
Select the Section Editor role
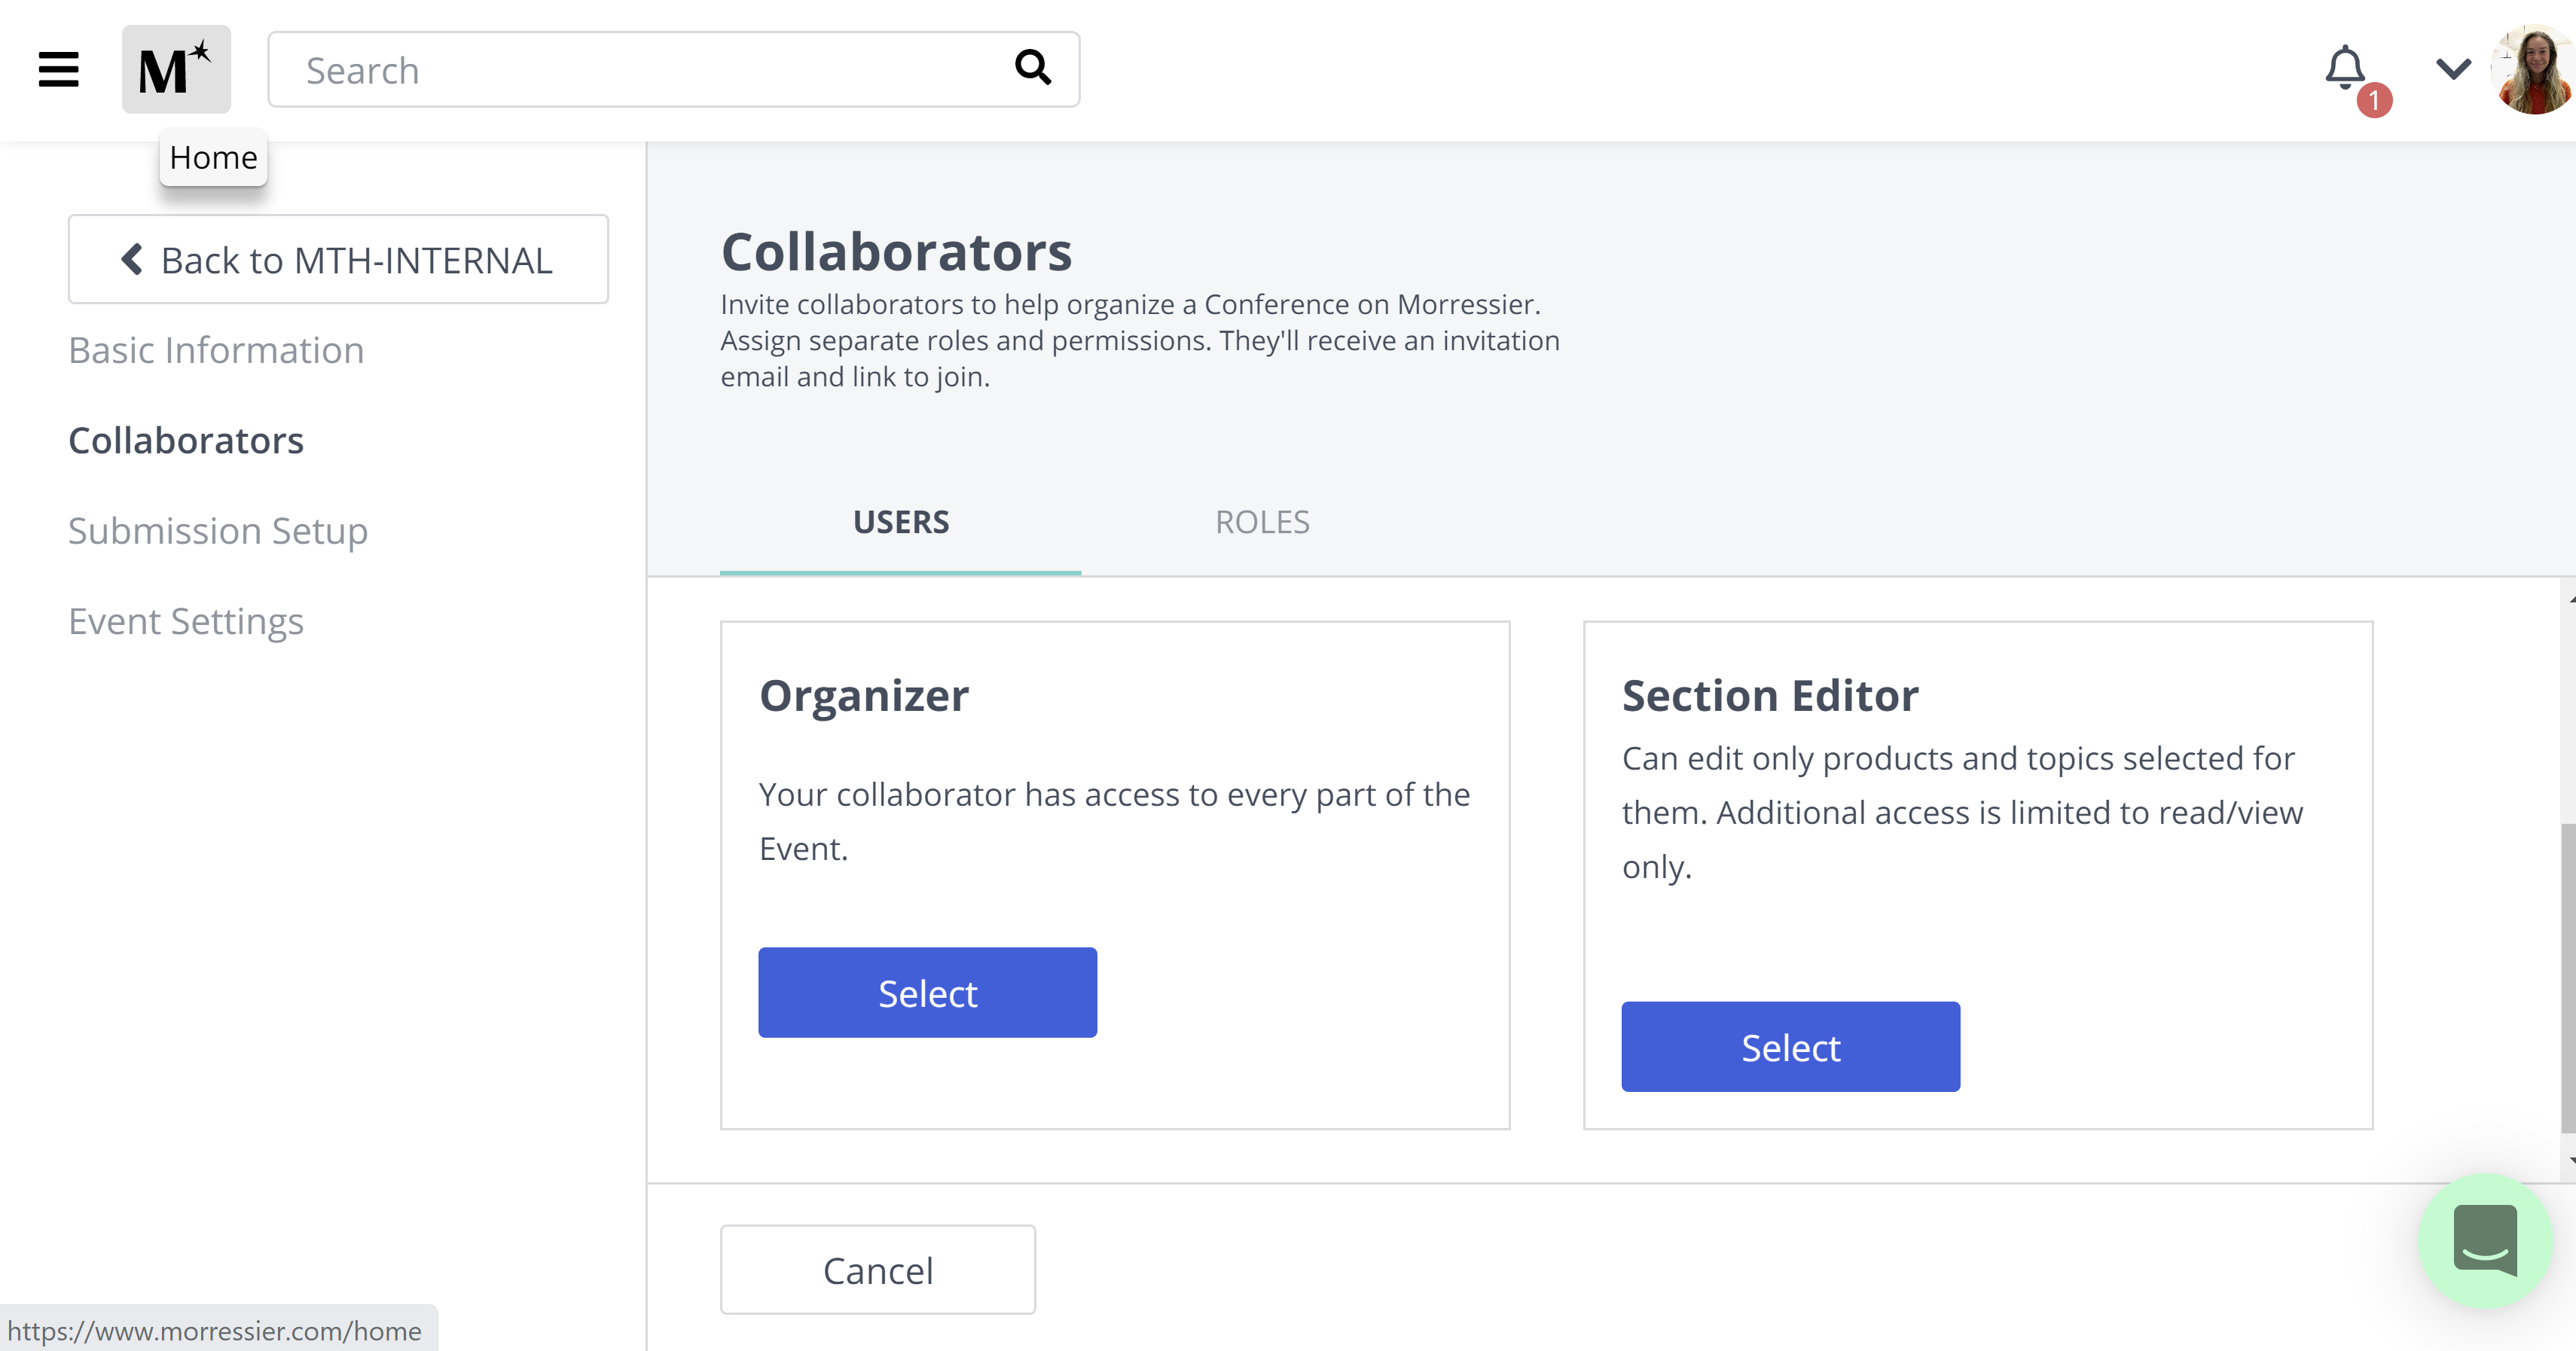1790,1047
